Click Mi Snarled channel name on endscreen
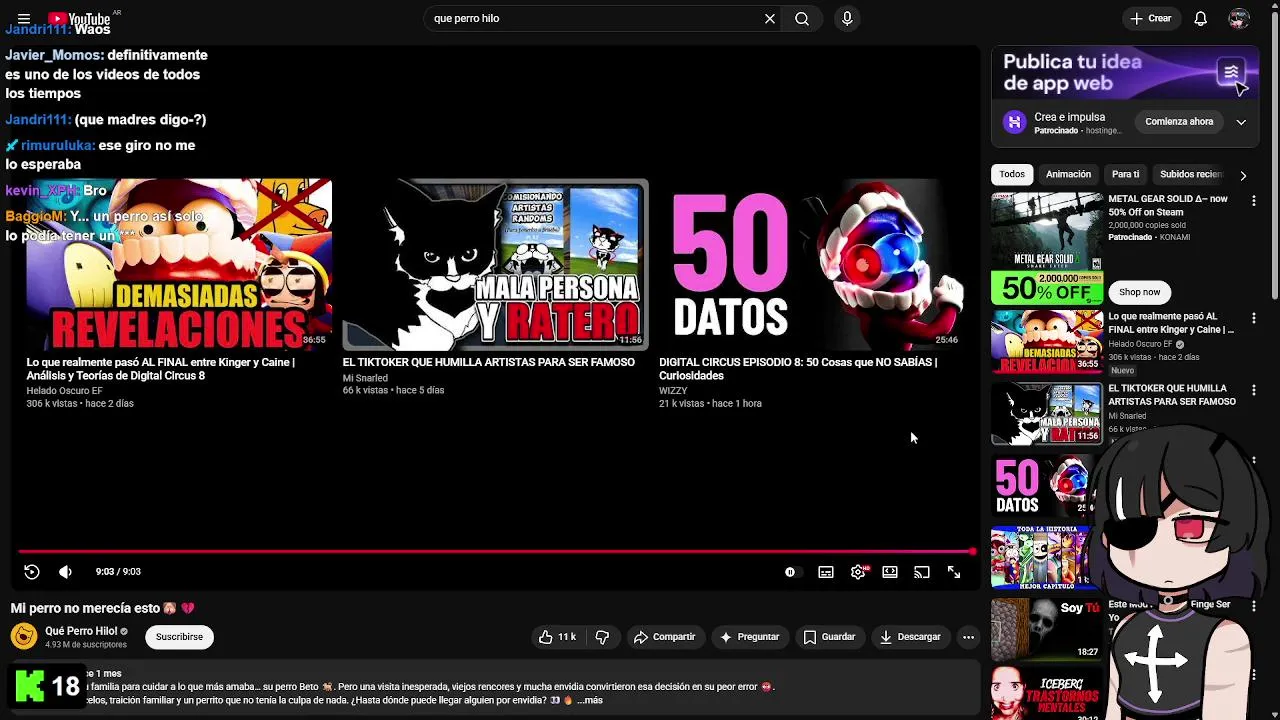The width and height of the screenshot is (1280, 720). [x=365, y=378]
